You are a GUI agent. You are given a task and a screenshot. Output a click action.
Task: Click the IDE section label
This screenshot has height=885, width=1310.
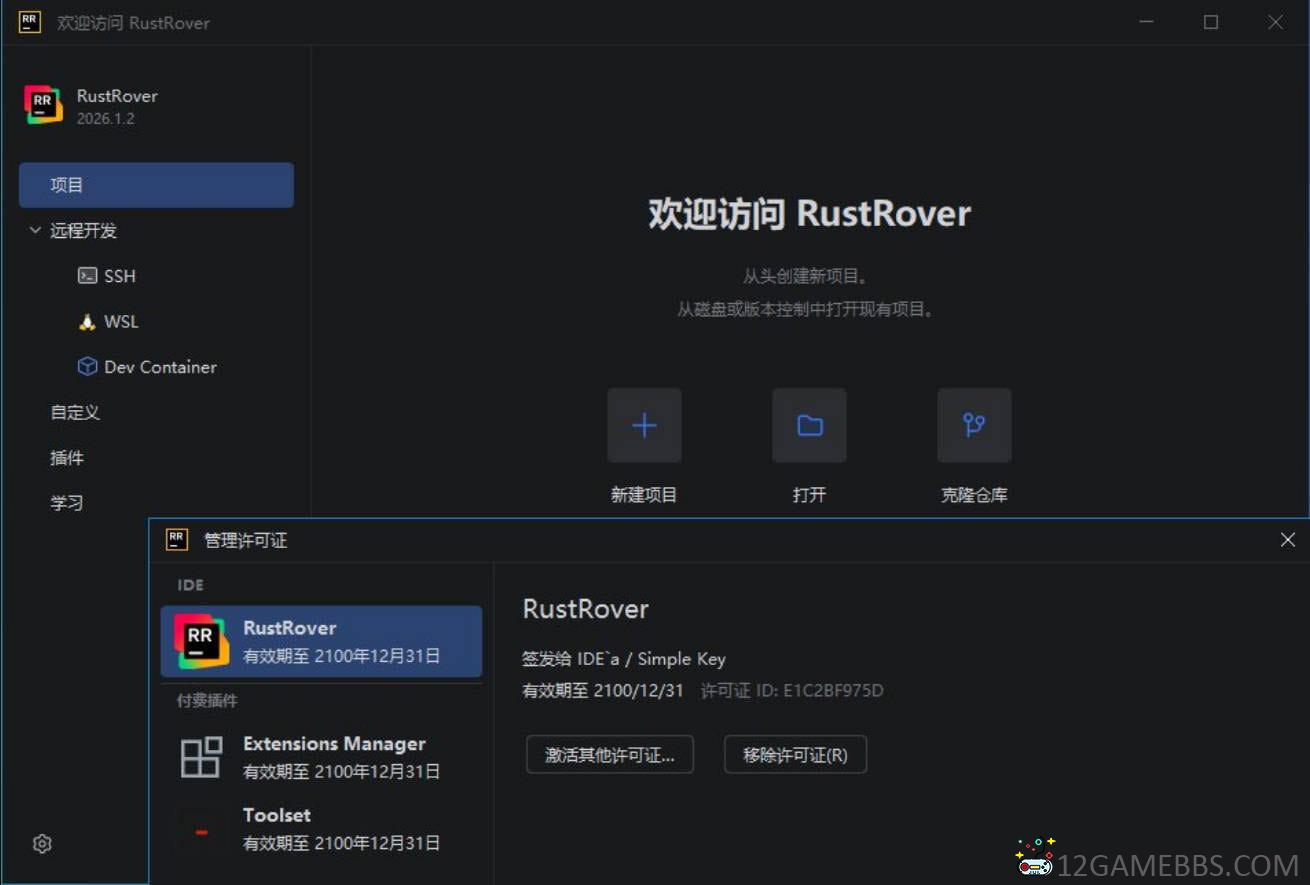tap(190, 585)
